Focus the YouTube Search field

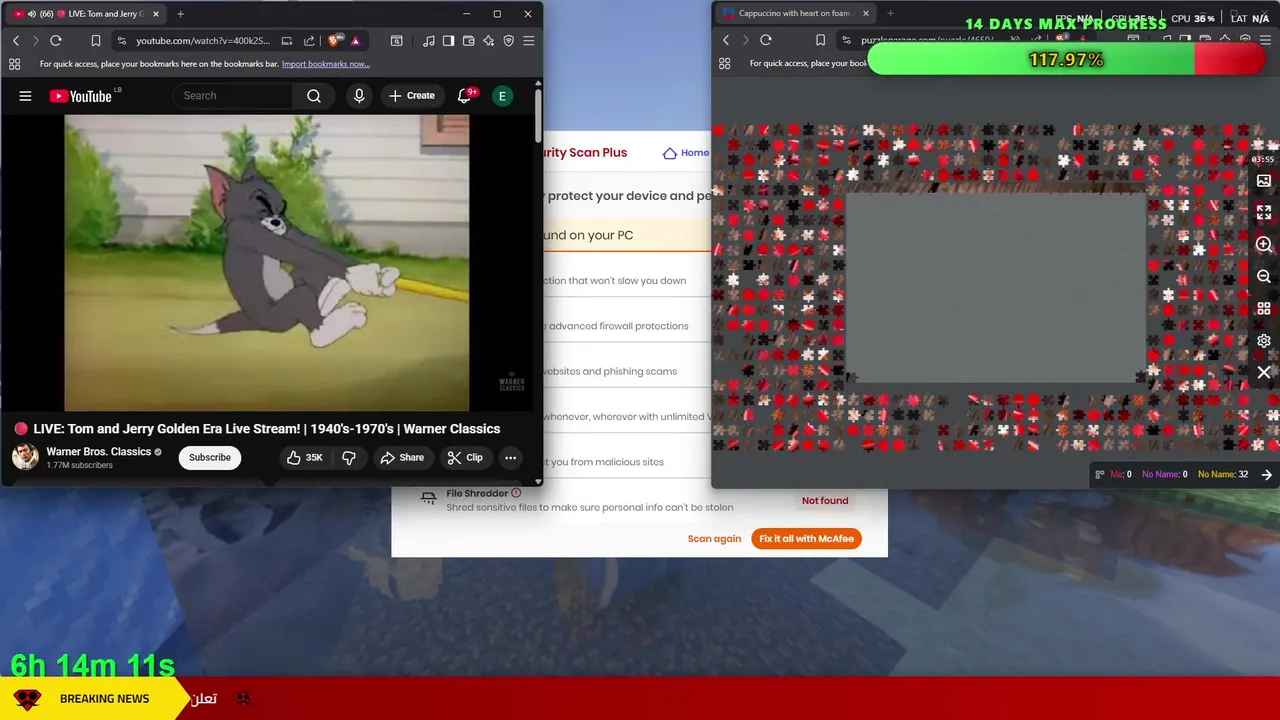(233, 96)
